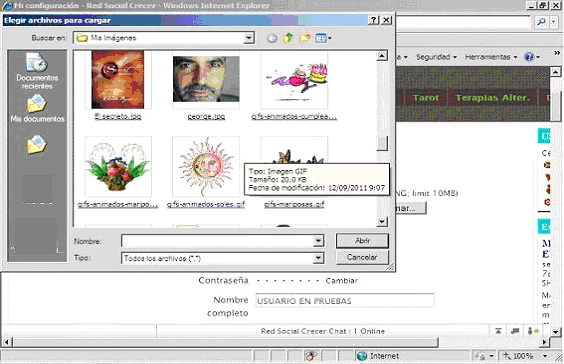Open the Tarot tab on the webpage
Screen dimensions: 564x364
[x=426, y=97]
